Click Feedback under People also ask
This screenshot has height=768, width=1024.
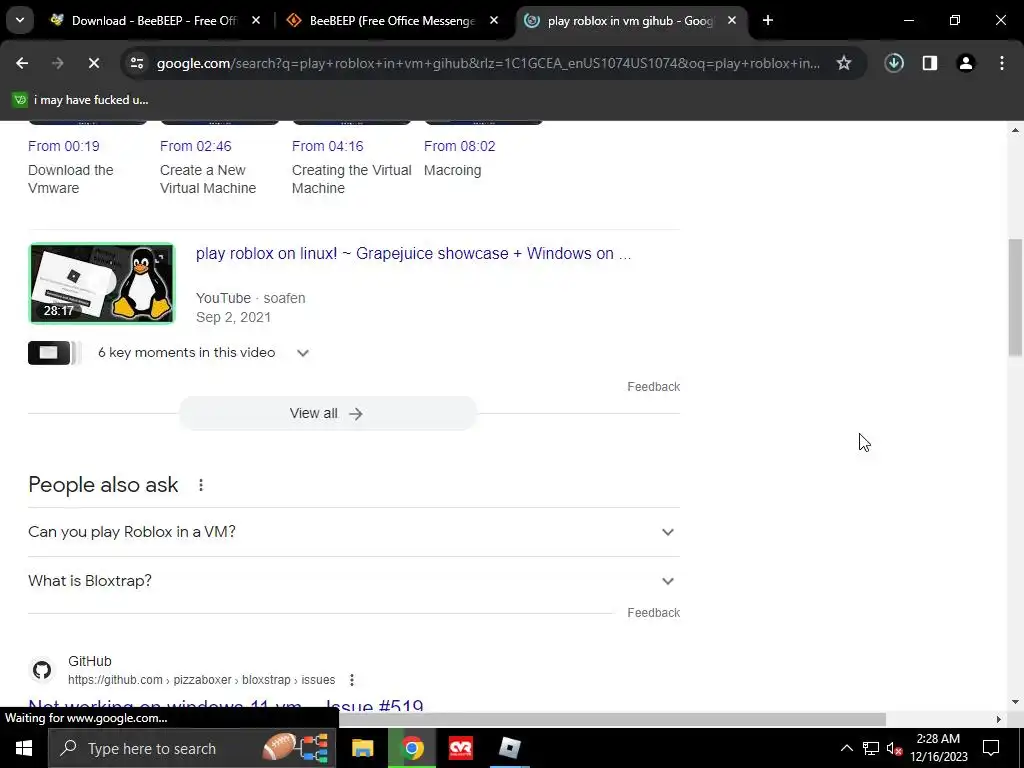654,613
